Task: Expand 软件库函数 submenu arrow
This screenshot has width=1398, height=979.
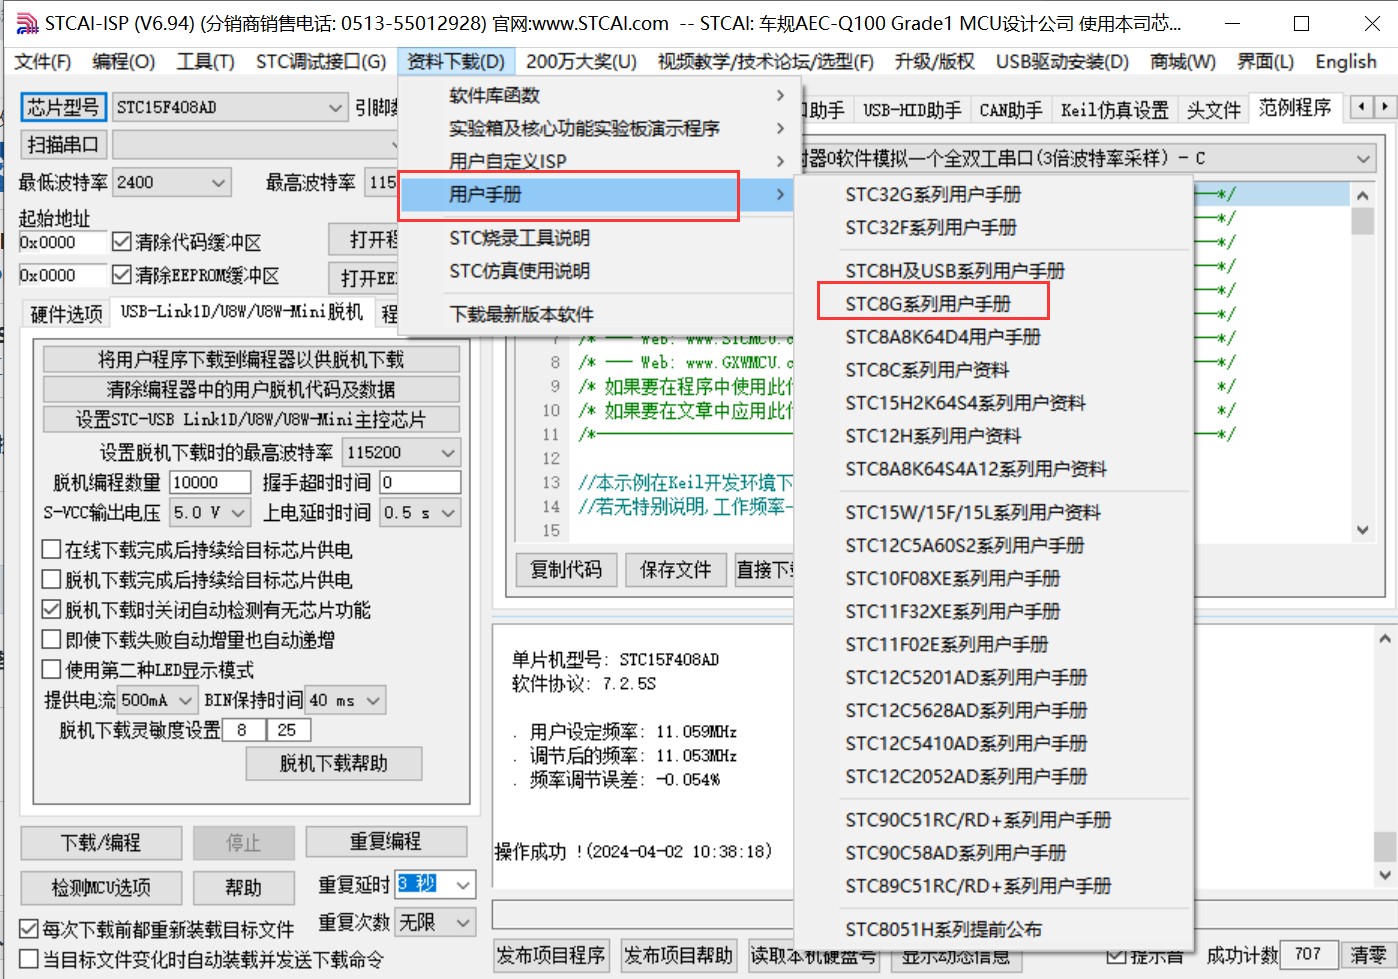Action: (x=780, y=95)
